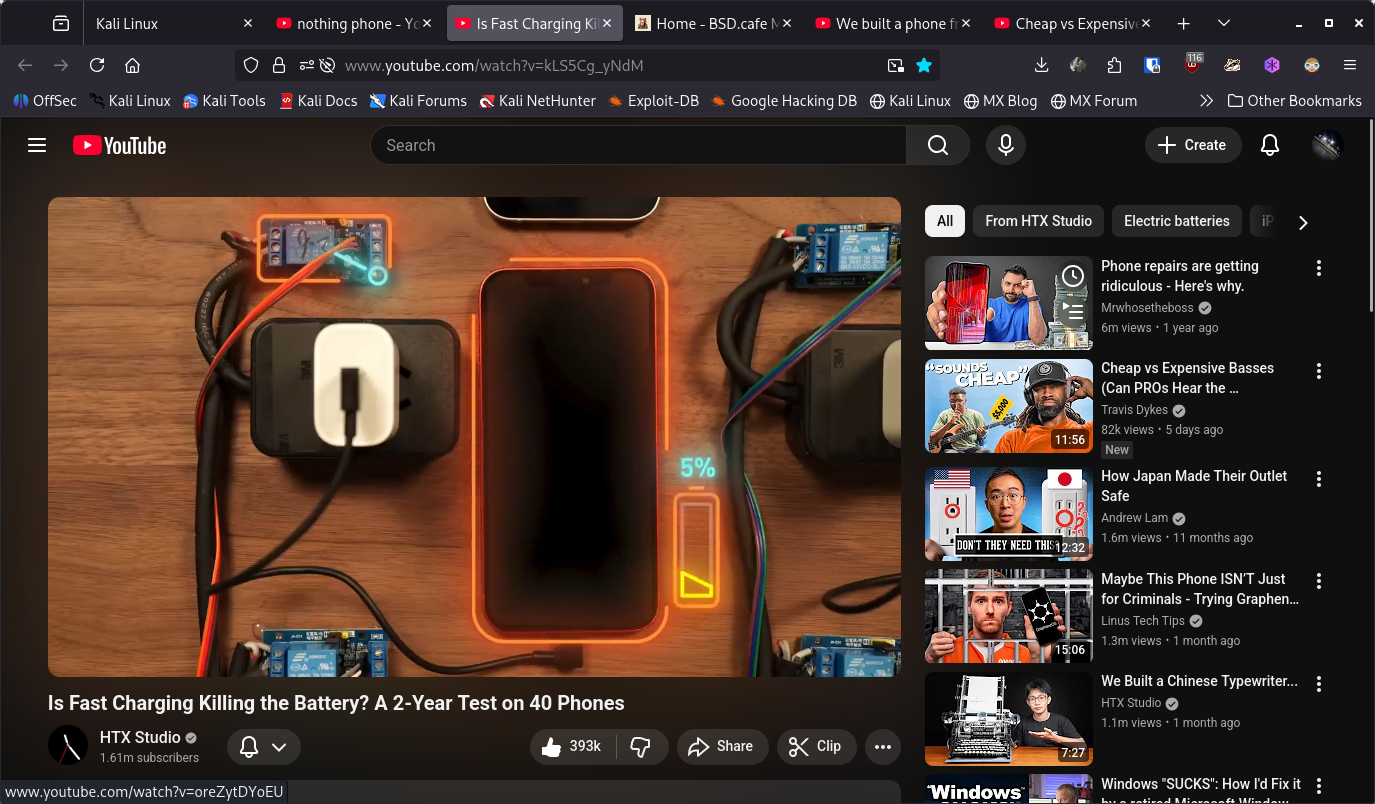
Task: Expand hidden bookmarks toolbar overflow chevrons
Action: click(x=1206, y=101)
